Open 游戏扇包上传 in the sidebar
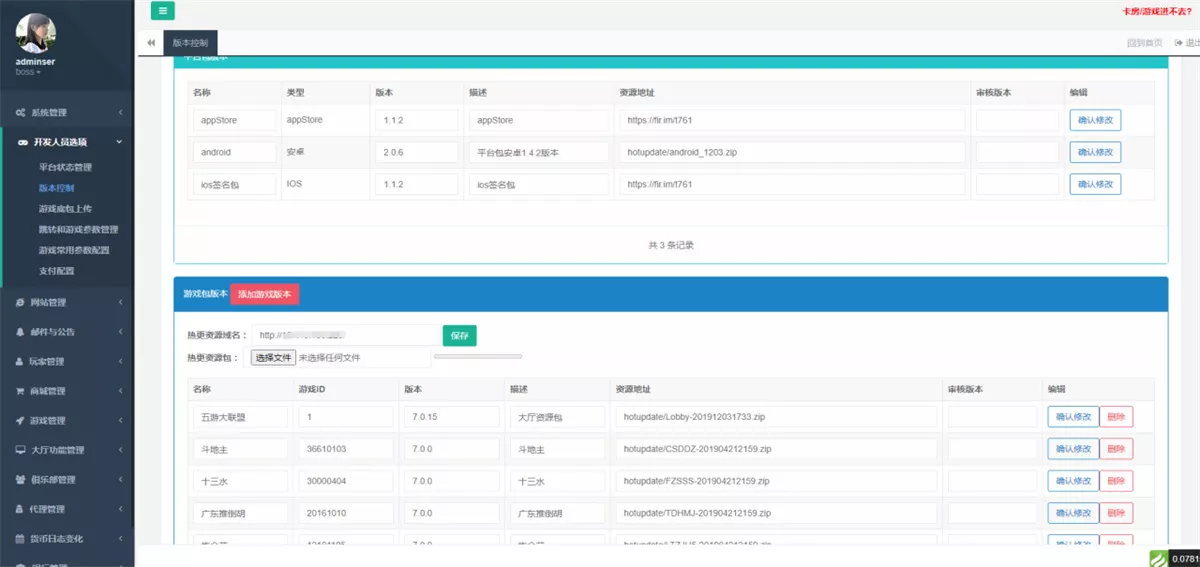This screenshot has height=567, width=1200. (65, 208)
